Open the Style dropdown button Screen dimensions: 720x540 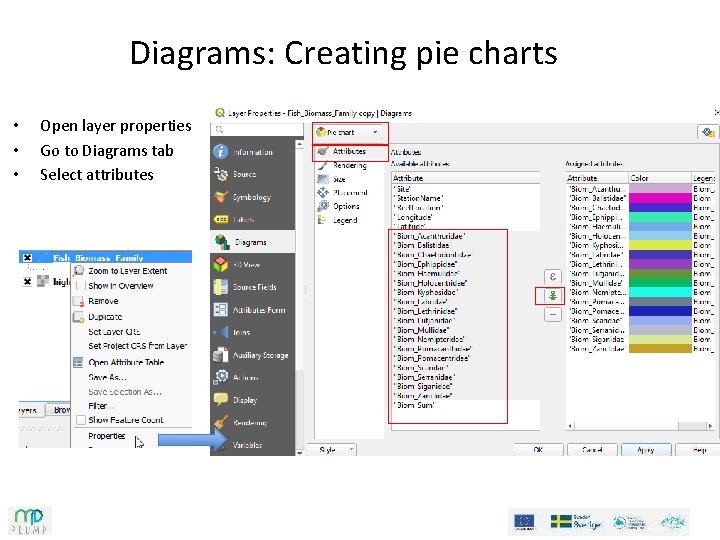pyautogui.click(x=332, y=450)
